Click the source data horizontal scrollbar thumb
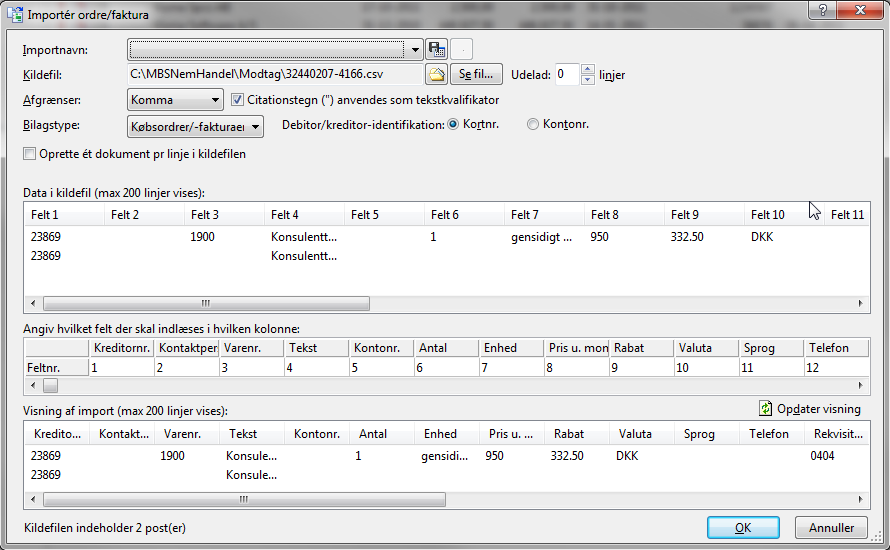The image size is (890, 550). 206,304
